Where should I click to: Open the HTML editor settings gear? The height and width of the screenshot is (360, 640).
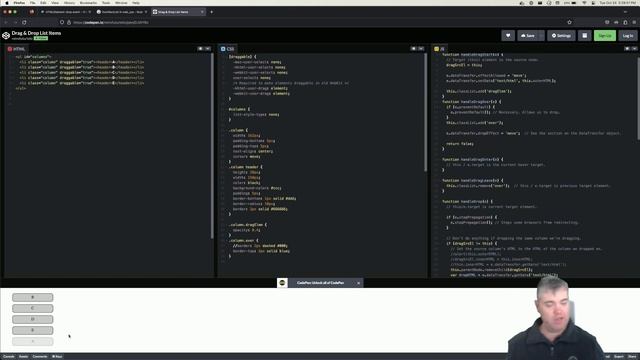[200, 49]
